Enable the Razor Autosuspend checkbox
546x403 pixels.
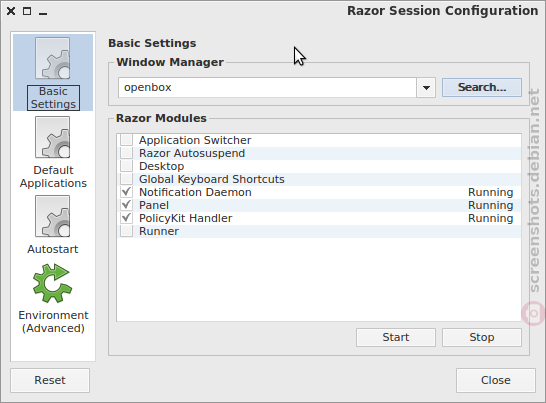(127, 153)
